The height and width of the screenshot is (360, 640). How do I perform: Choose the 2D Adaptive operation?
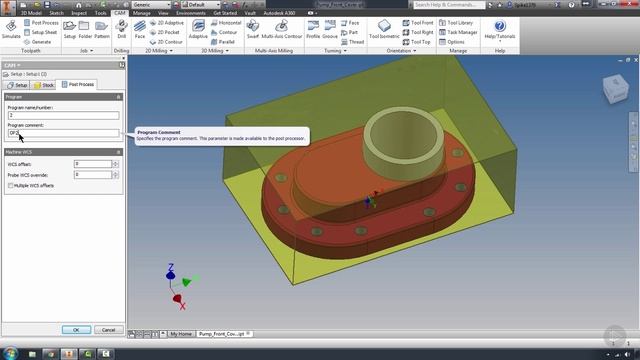pyautogui.click(x=167, y=23)
